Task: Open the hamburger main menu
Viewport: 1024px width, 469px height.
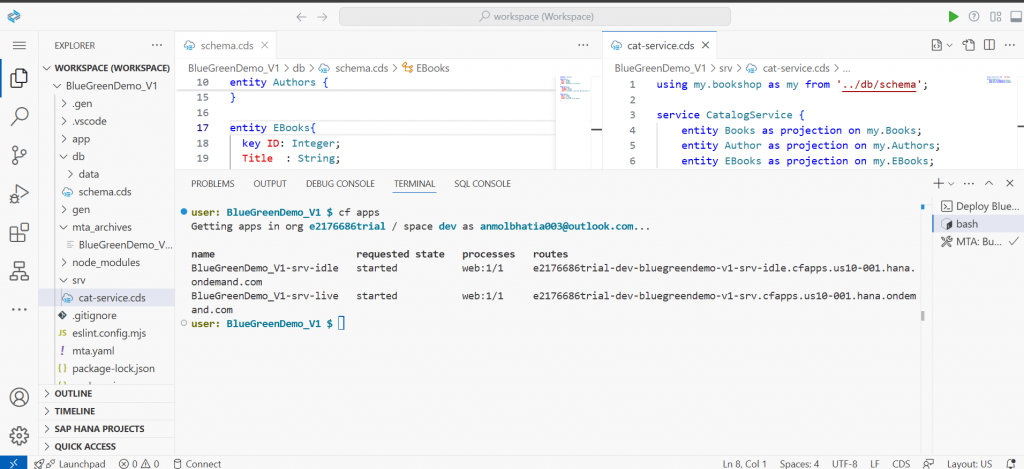Action: [20, 45]
